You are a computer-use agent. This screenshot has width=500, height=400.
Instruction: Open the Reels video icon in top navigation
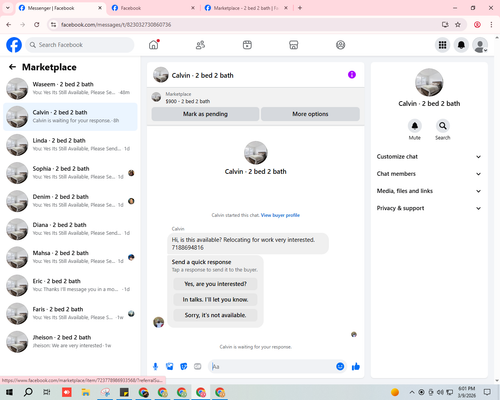tap(247, 45)
